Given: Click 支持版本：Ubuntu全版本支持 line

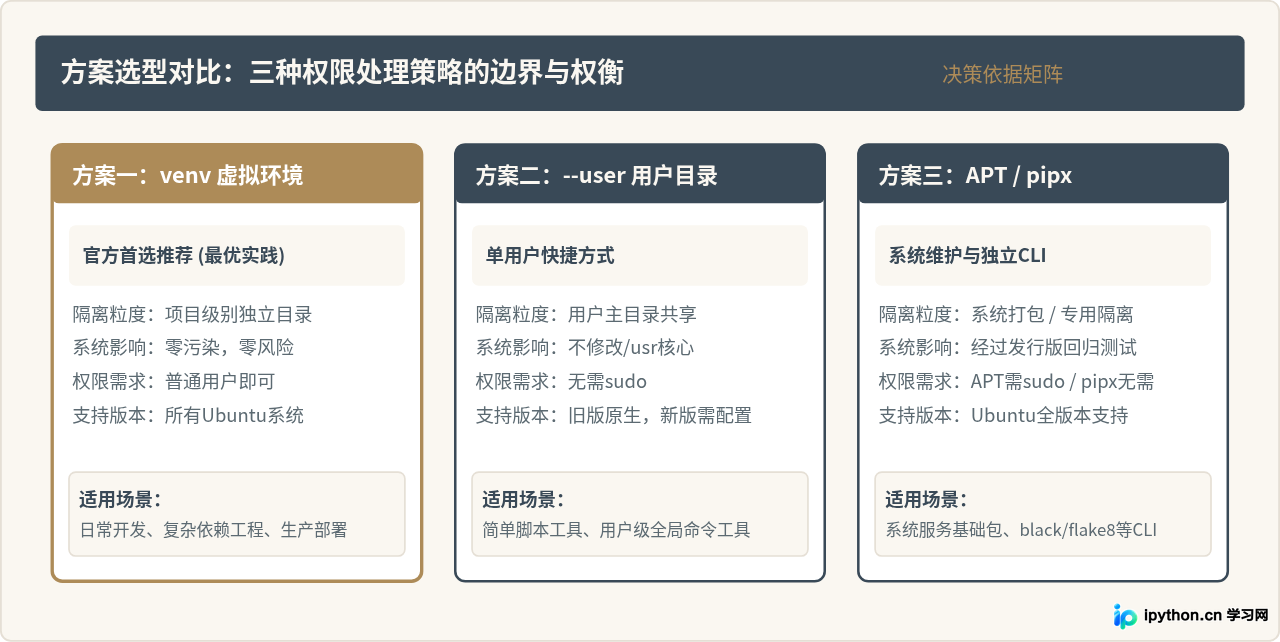Looking at the screenshot, I should [1003, 415].
